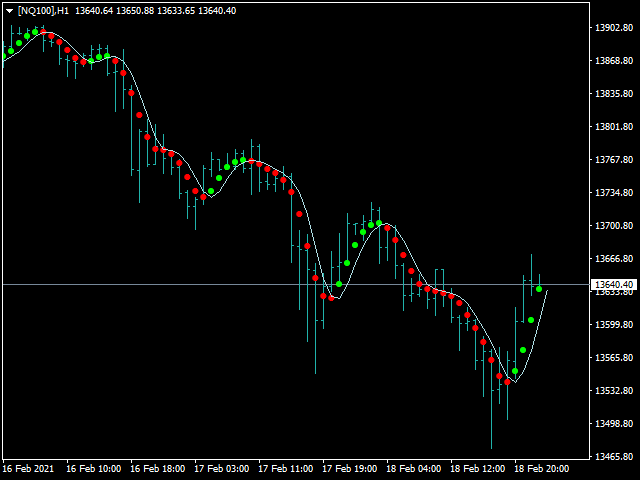Image resolution: width=640 pixels, height=480 pixels.
Task: Click the 16 Feb 18:00 time label
Action: pos(158,469)
